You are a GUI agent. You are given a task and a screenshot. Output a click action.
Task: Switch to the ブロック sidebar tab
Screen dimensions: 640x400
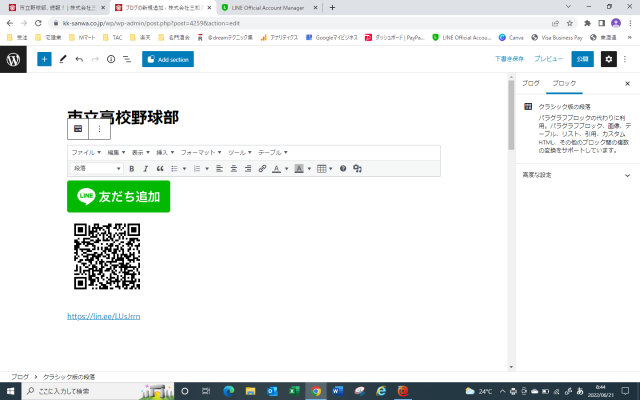click(x=564, y=83)
